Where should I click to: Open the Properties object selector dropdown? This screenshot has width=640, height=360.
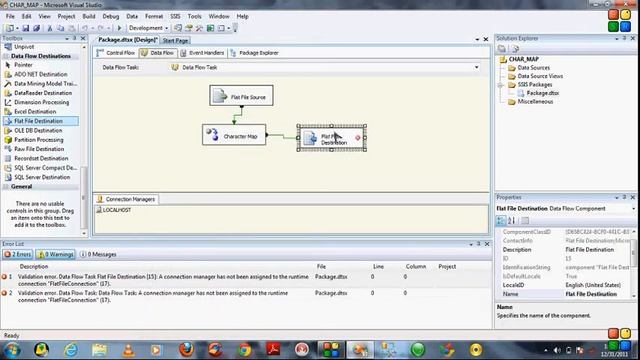[633, 209]
